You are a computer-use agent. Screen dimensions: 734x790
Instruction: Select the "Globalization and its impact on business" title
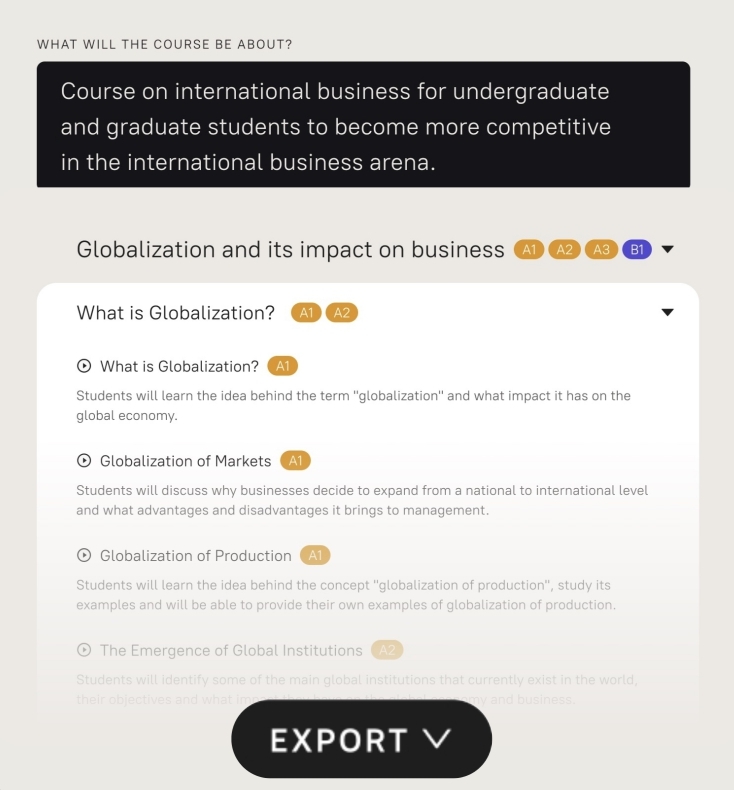(290, 250)
